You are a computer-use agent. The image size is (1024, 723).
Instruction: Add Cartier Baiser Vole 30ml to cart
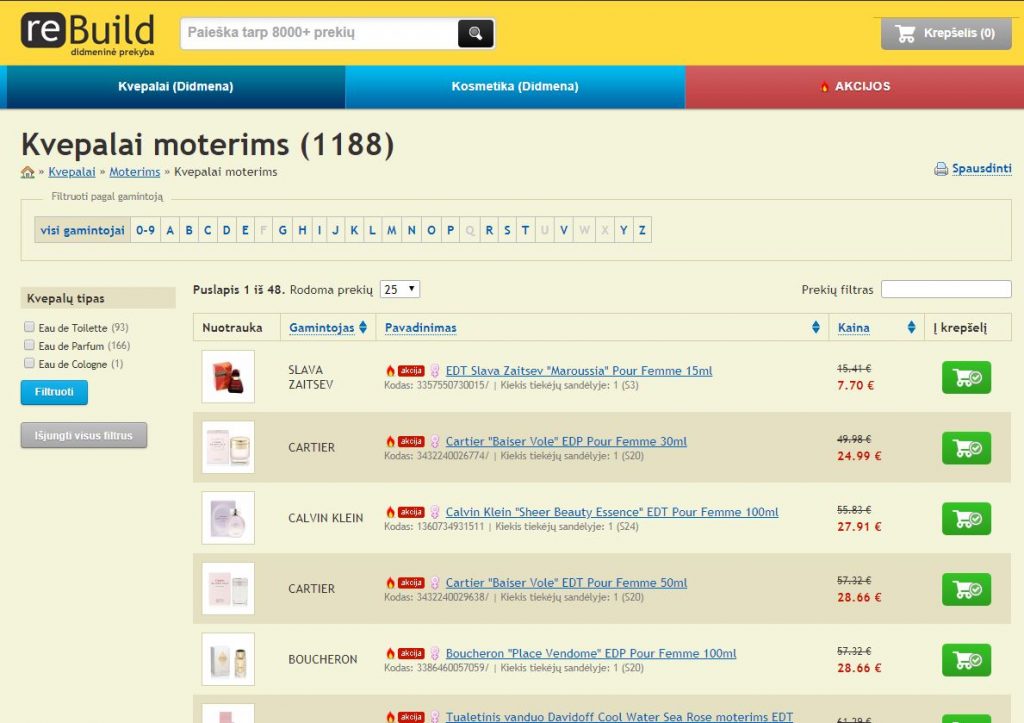click(x=966, y=448)
